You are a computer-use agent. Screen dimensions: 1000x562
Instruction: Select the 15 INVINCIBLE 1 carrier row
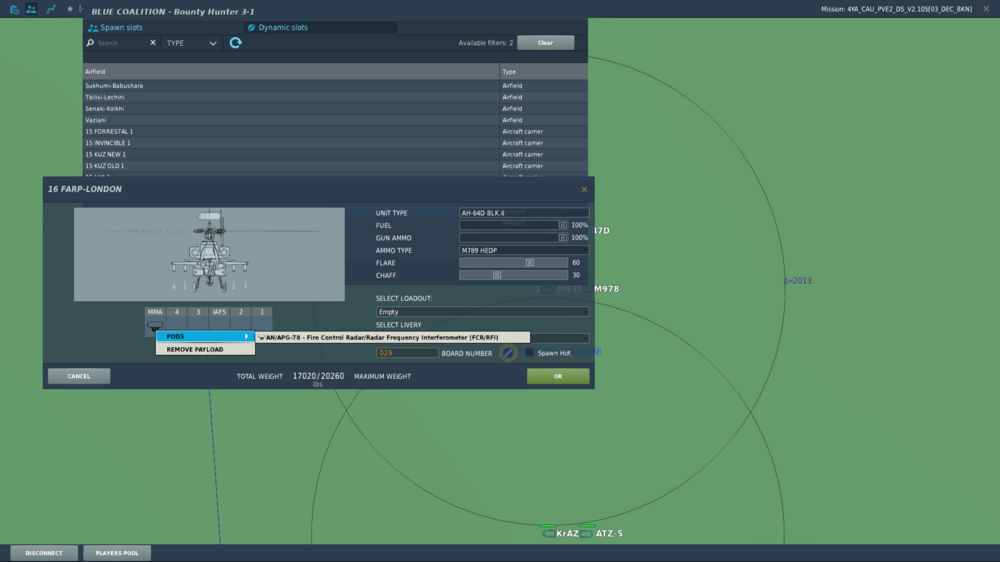pos(335,143)
